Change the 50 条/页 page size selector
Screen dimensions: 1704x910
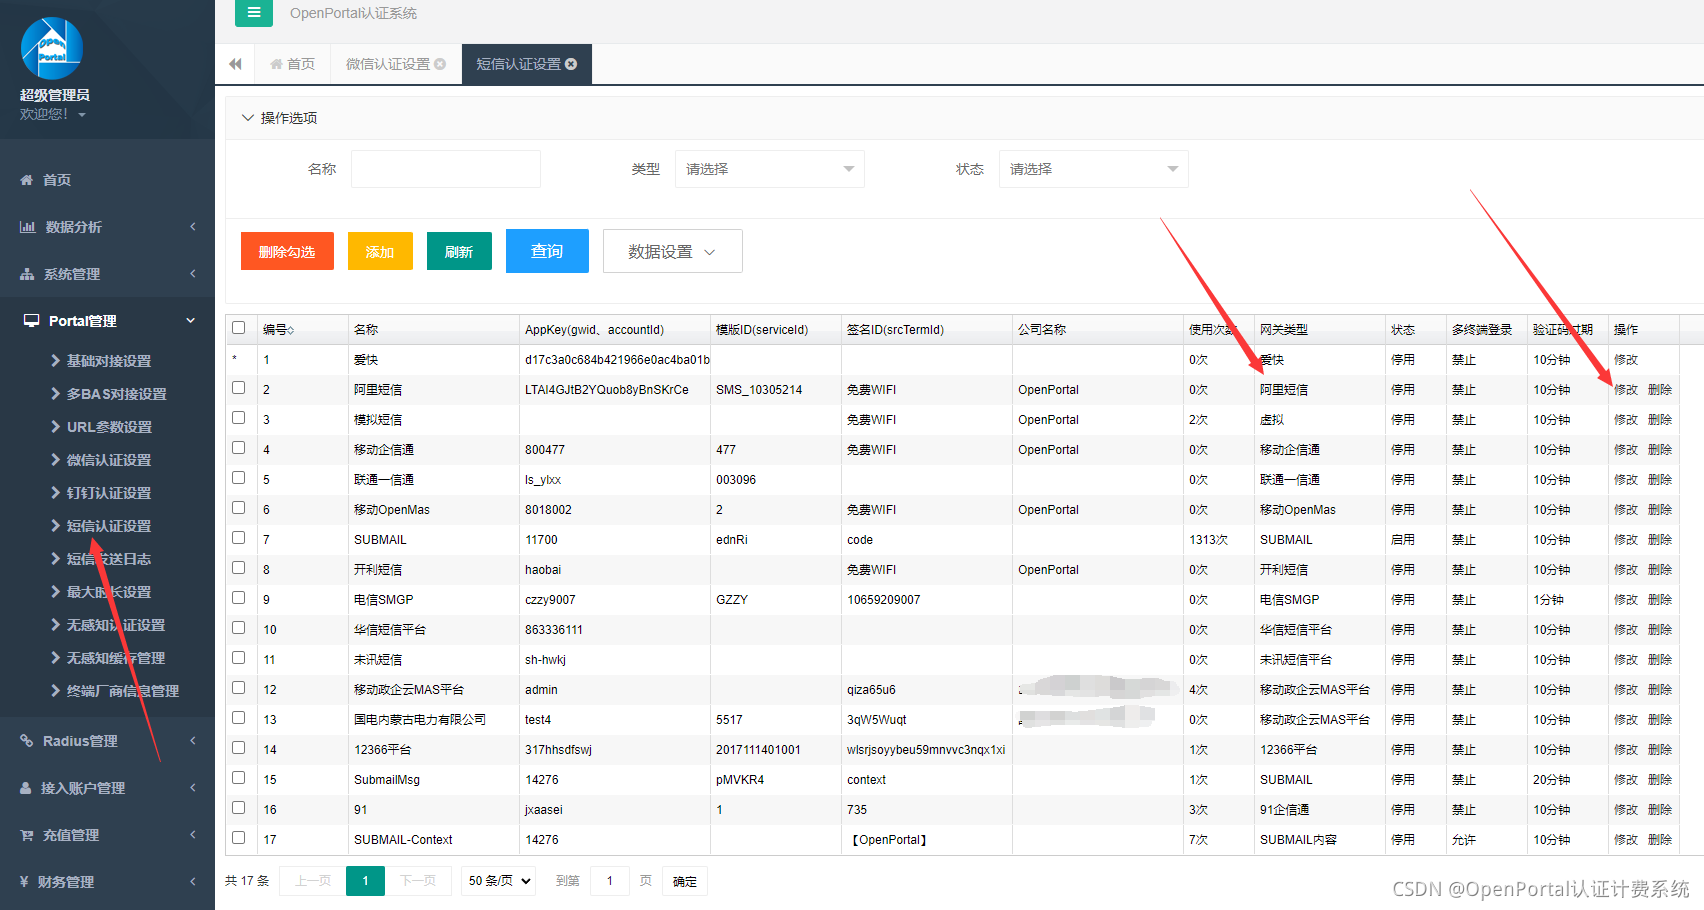498,881
